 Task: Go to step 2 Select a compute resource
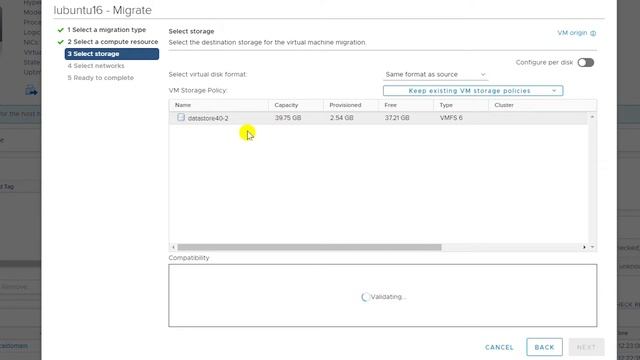[113, 42]
